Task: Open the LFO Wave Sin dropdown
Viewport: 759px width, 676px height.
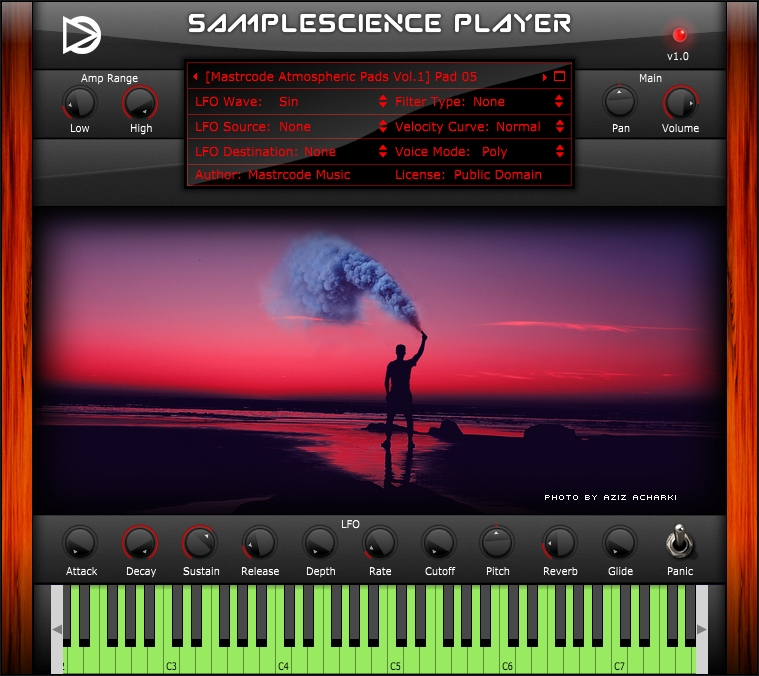Action: 288,102
